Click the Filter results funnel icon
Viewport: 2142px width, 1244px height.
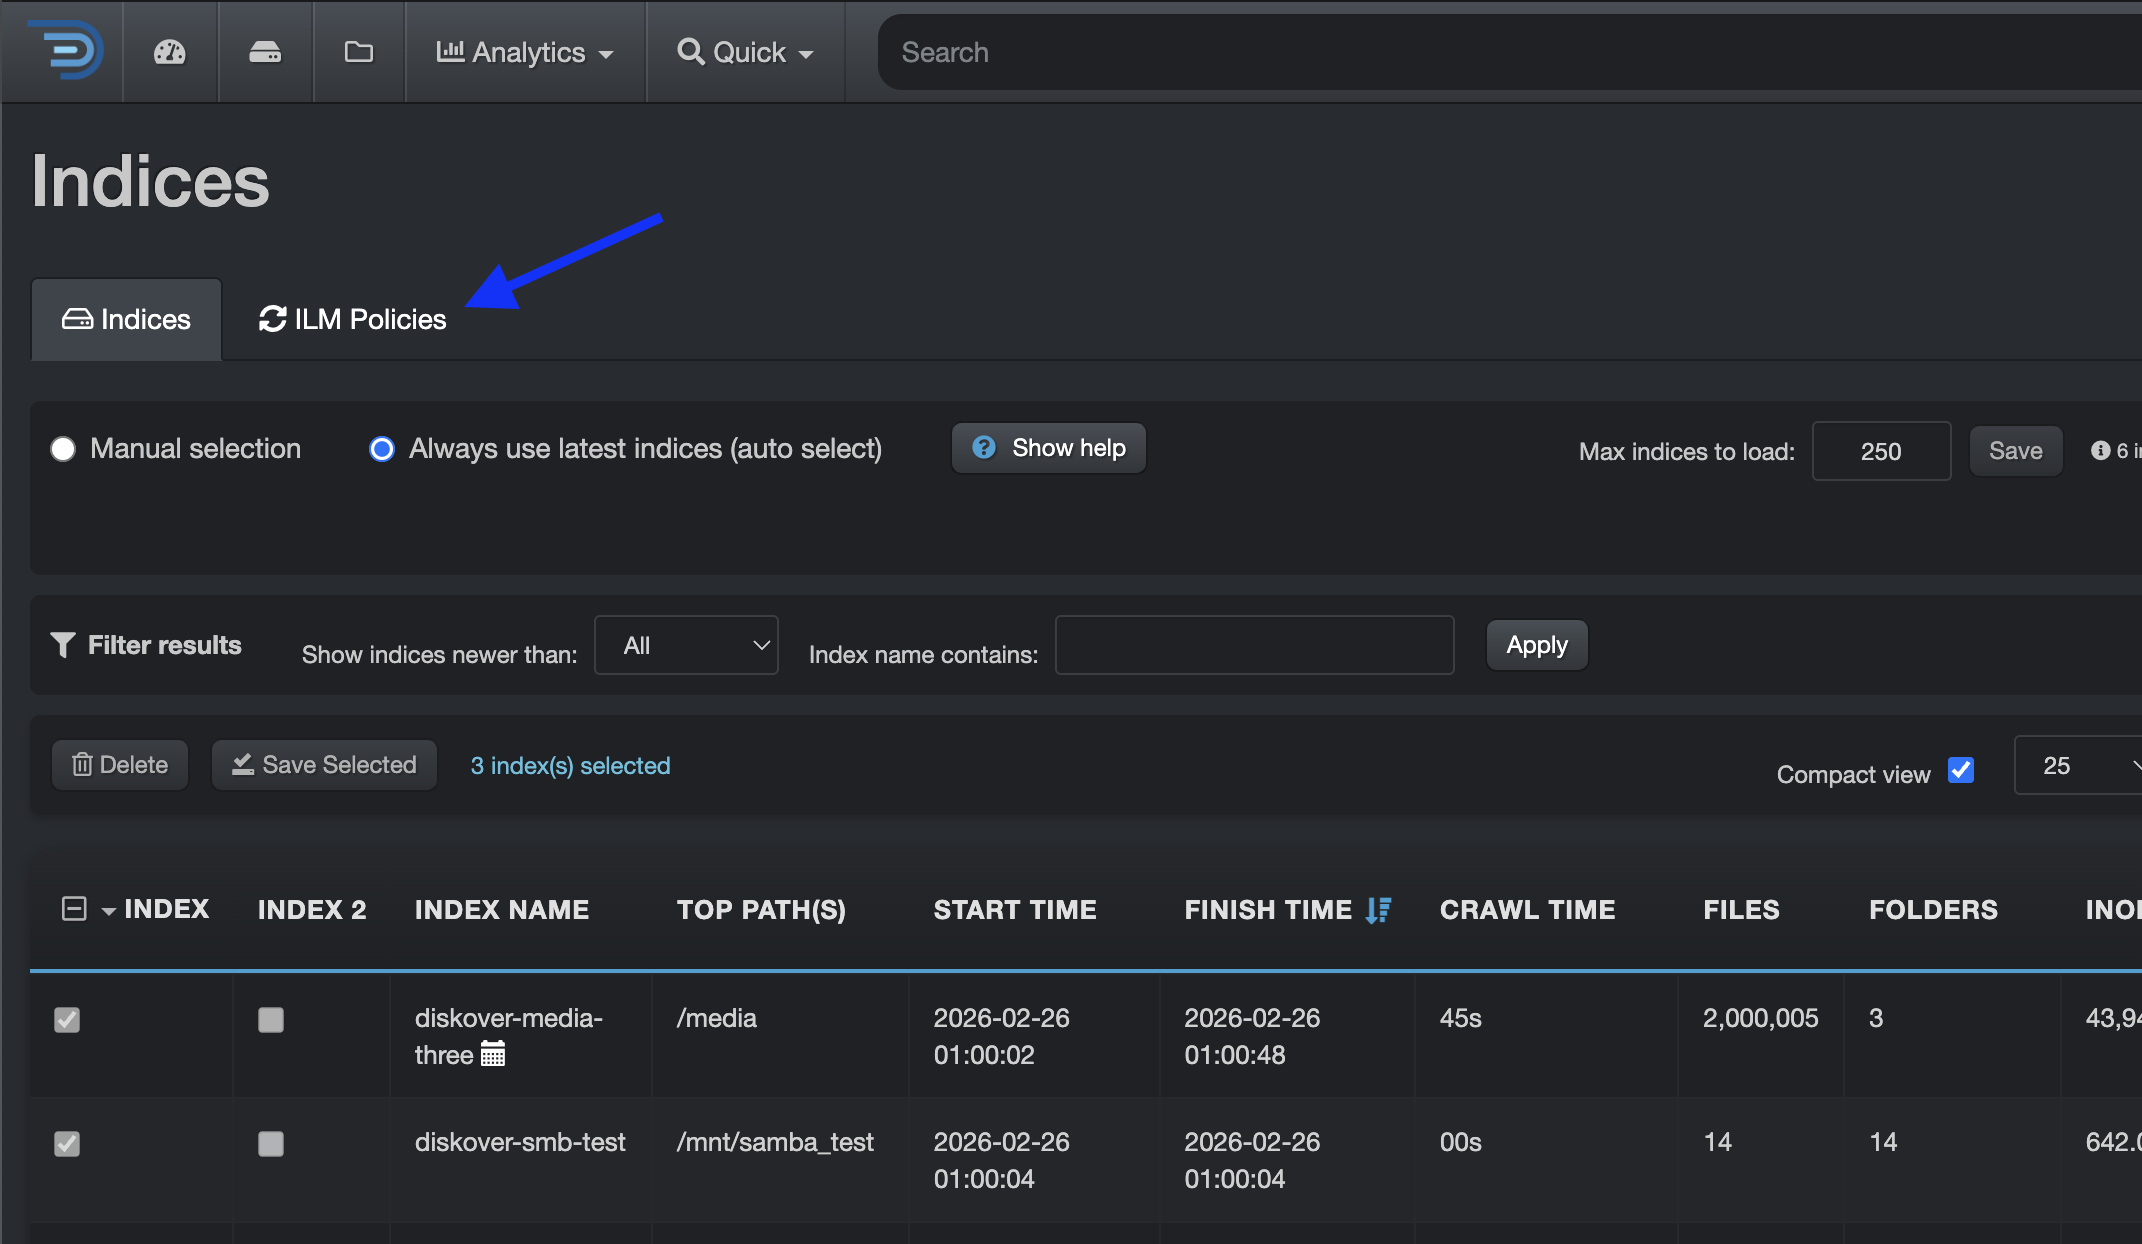pos(63,645)
